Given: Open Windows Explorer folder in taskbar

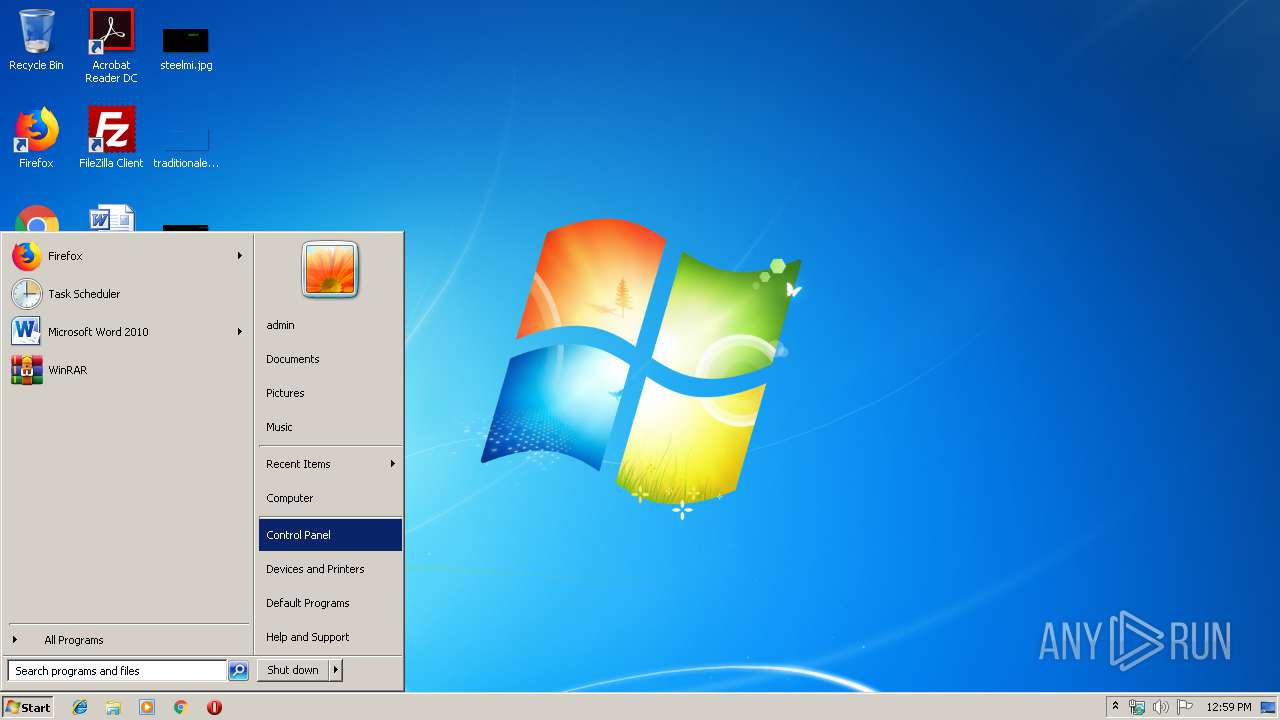Looking at the screenshot, I should click(x=113, y=707).
